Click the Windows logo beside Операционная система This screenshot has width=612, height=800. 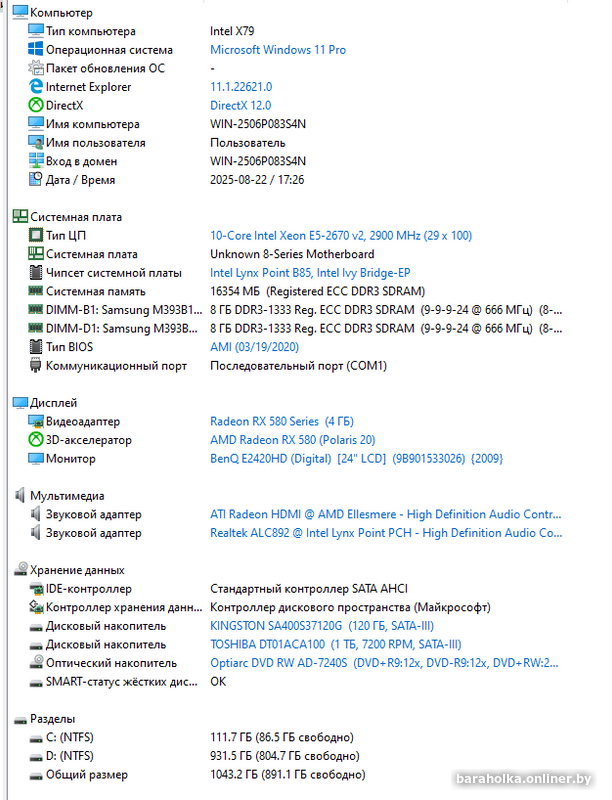point(36,49)
